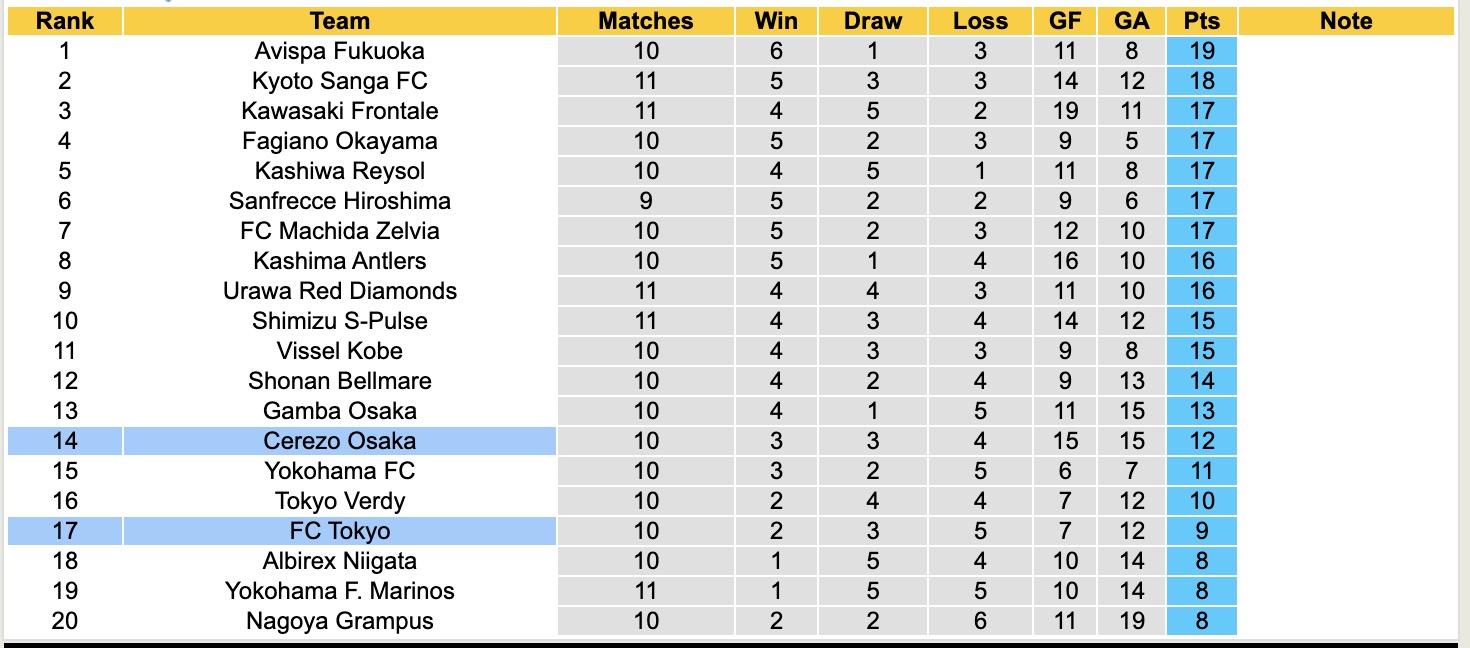The image size is (1470, 648).
Task: Click the GF column header
Action: (x=1065, y=21)
